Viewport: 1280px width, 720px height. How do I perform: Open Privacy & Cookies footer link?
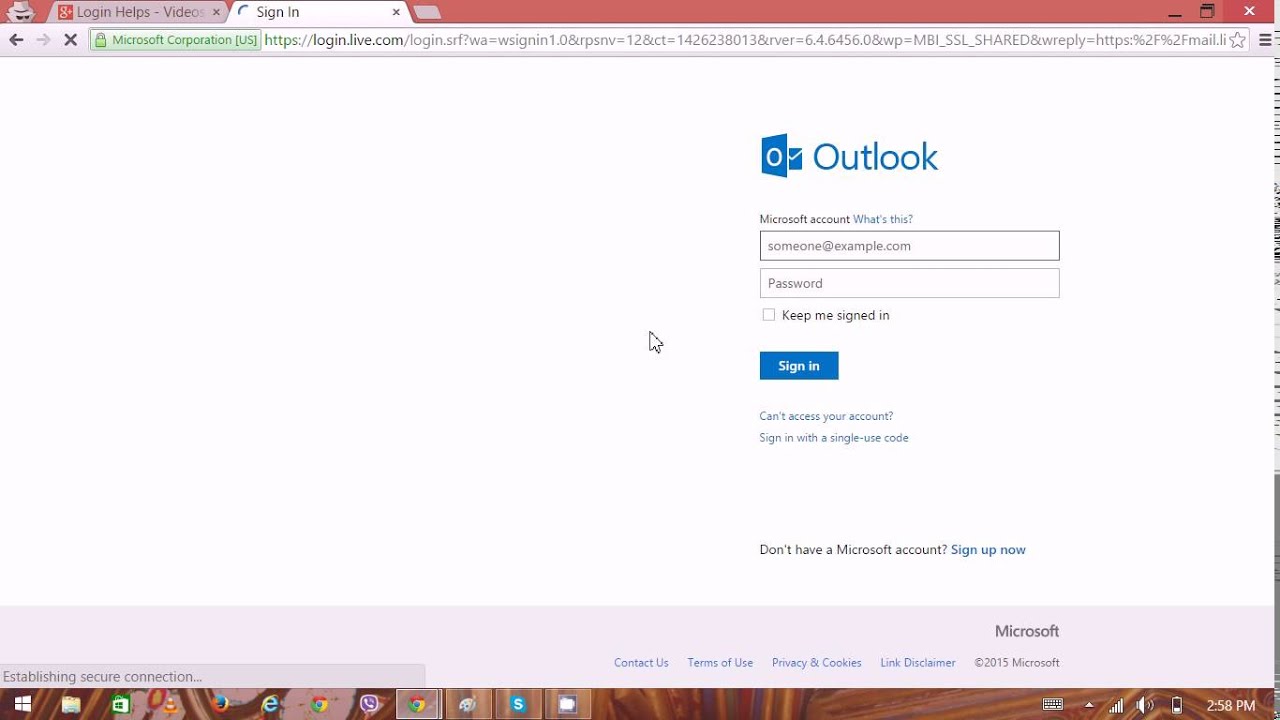(817, 663)
